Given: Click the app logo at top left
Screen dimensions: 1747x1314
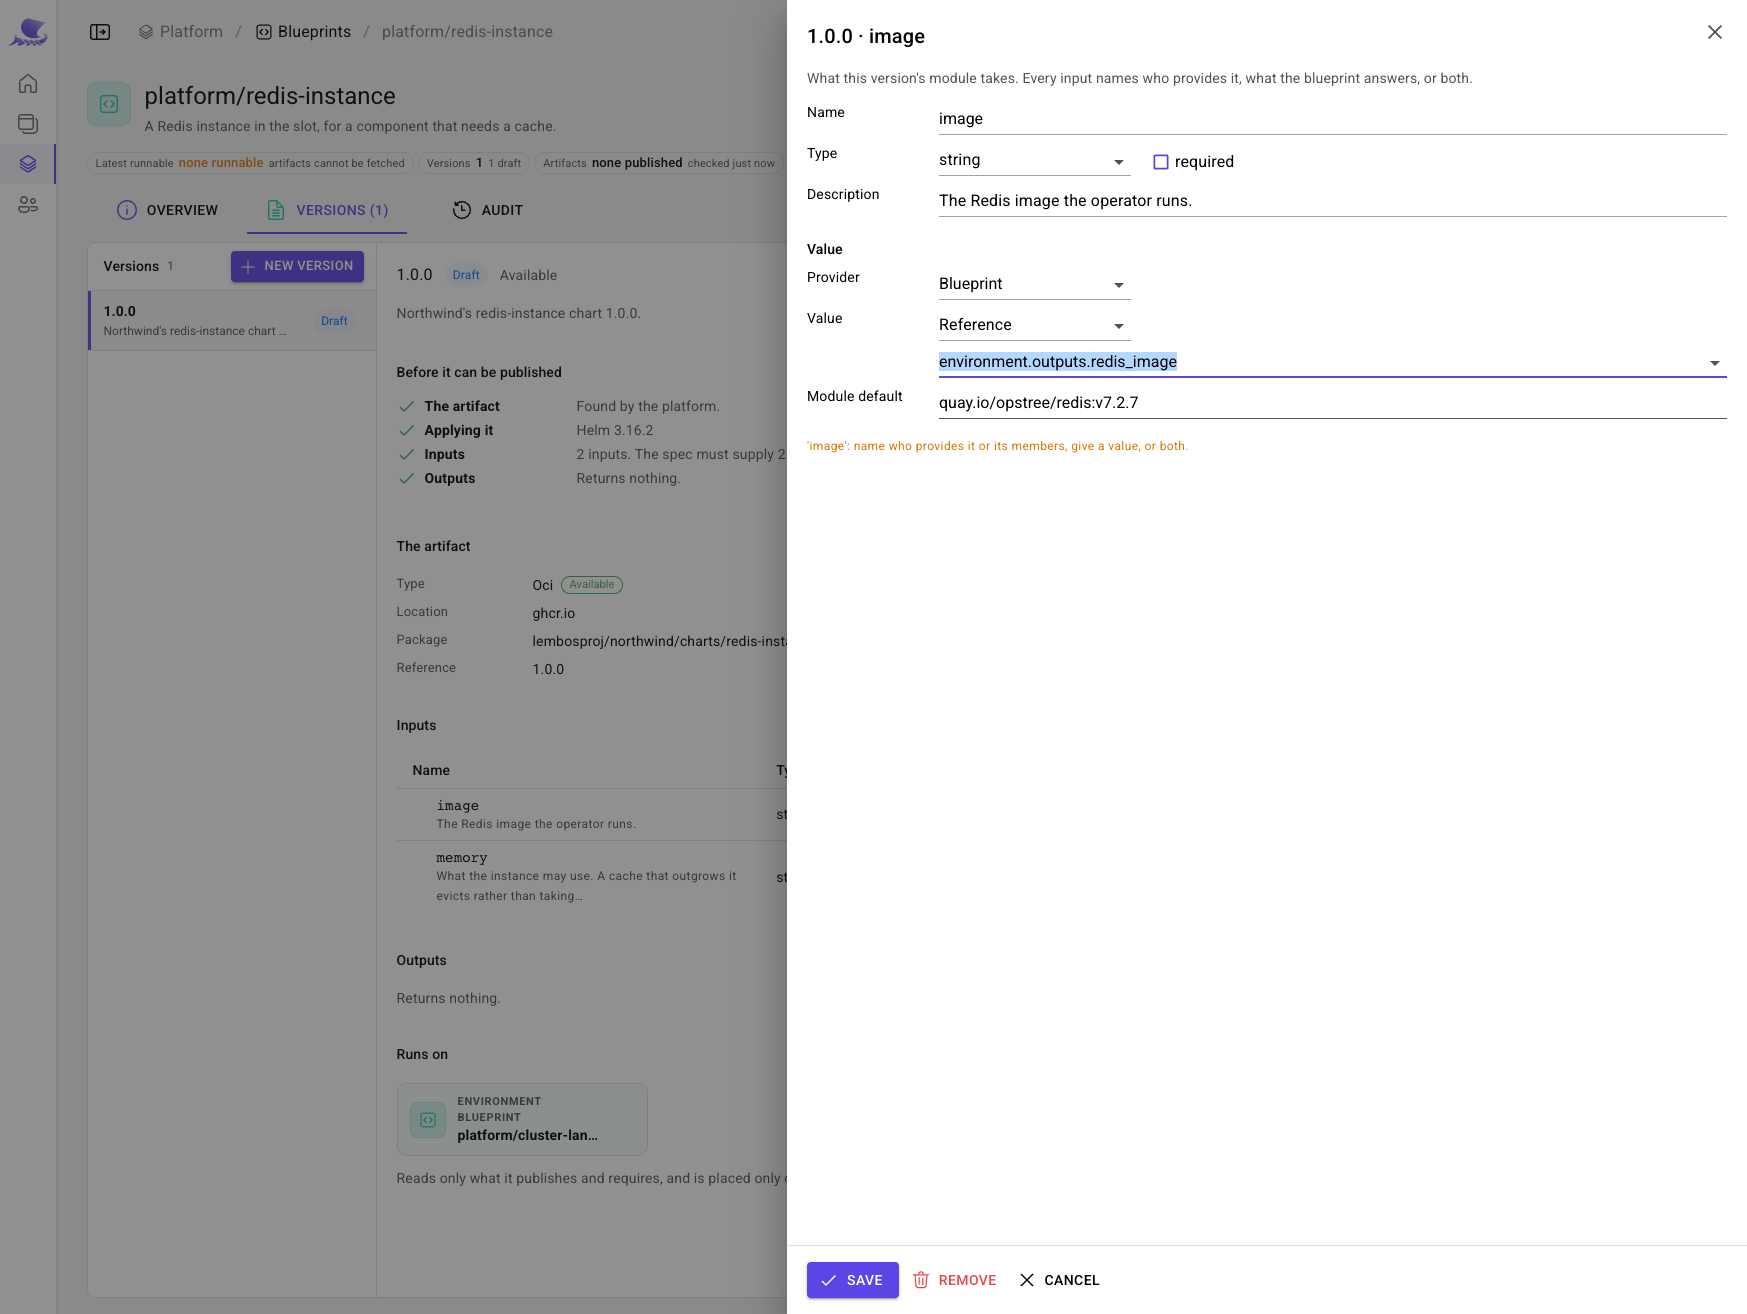Looking at the screenshot, I should 28,32.
